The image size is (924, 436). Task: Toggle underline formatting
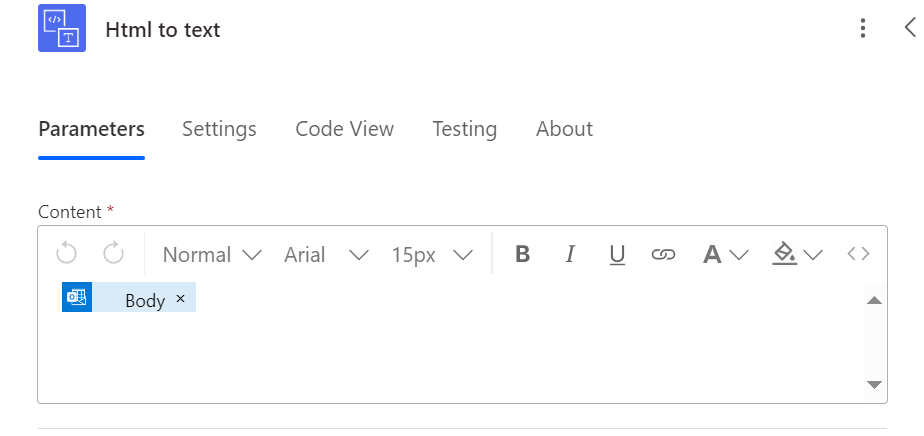pos(617,254)
